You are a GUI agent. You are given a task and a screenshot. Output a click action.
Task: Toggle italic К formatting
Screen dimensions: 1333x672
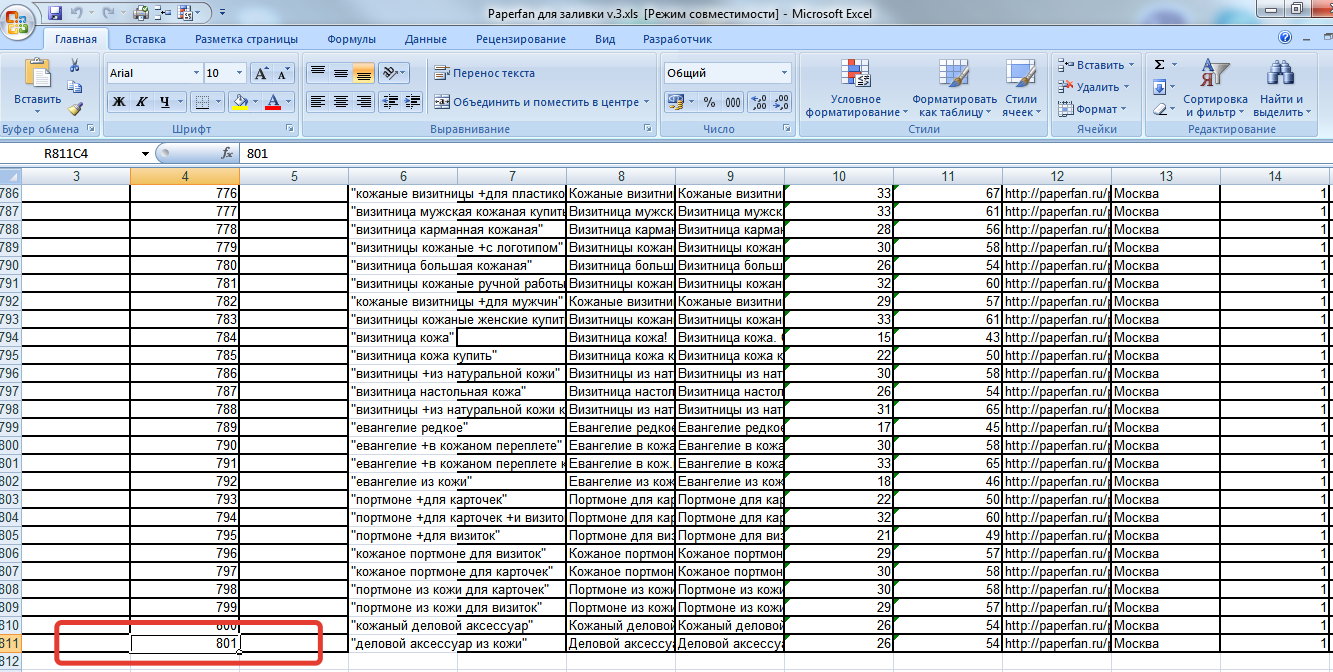[142, 102]
